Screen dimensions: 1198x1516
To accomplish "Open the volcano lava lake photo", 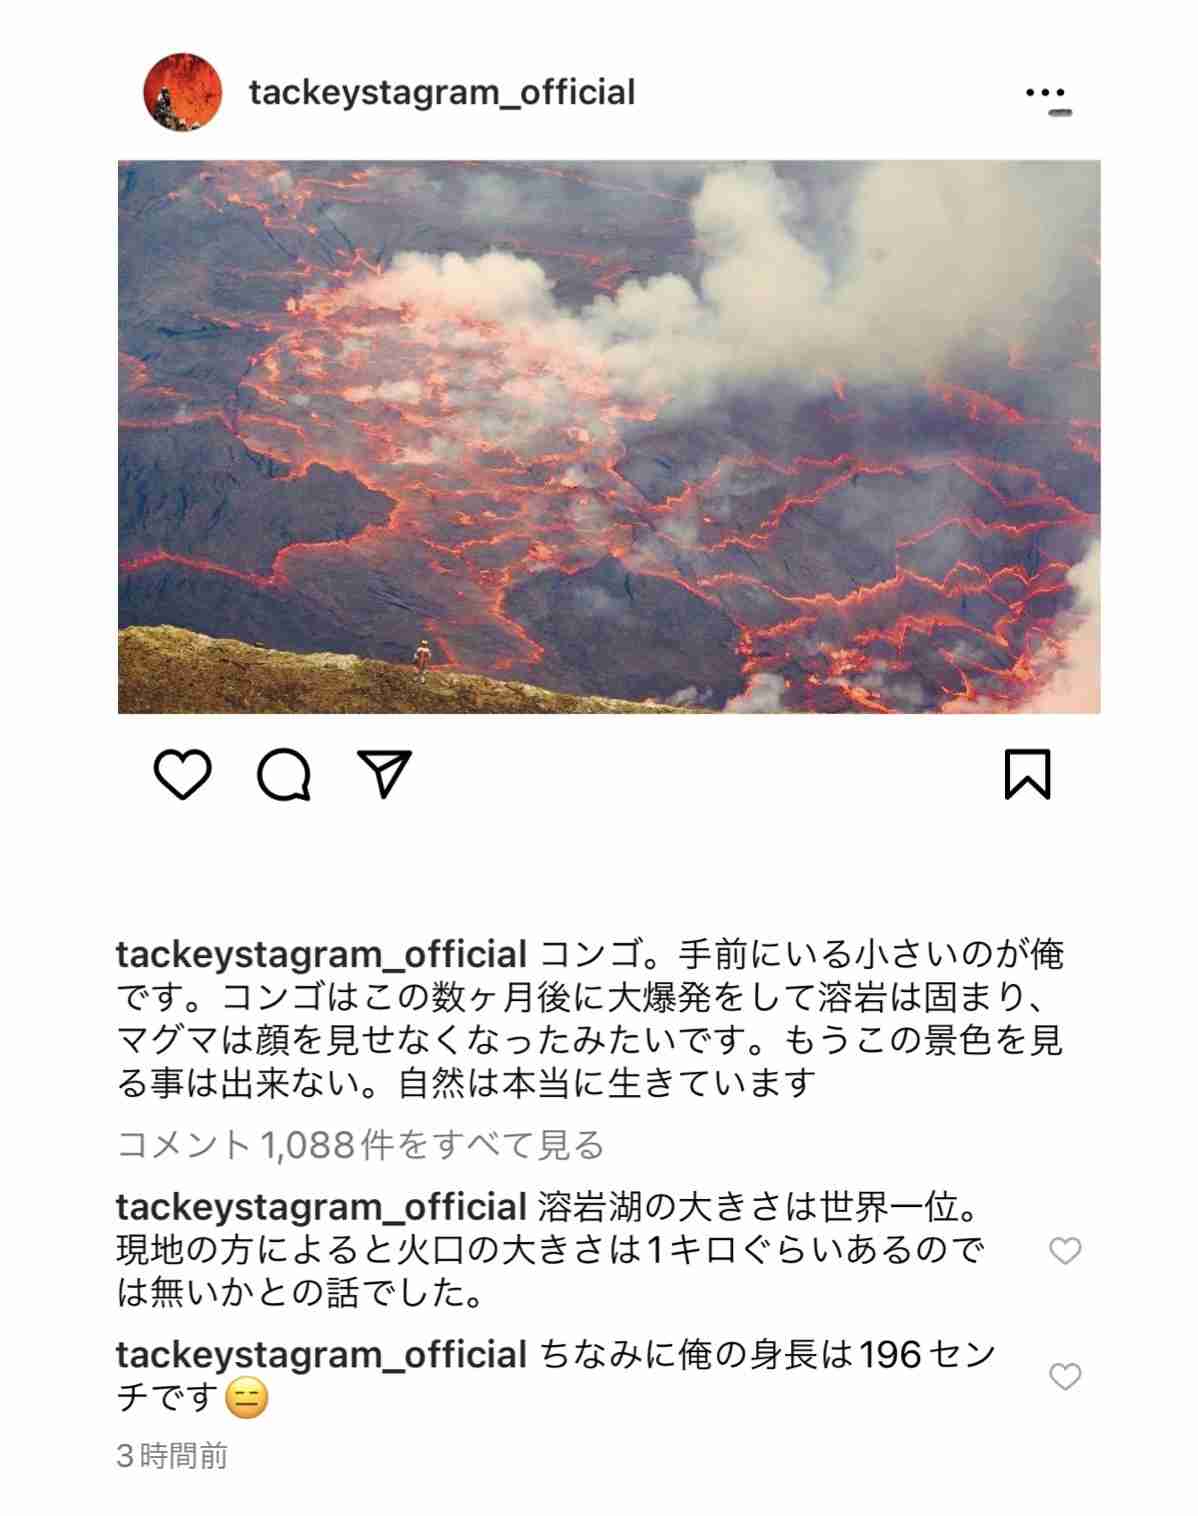I will (x=609, y=436).
